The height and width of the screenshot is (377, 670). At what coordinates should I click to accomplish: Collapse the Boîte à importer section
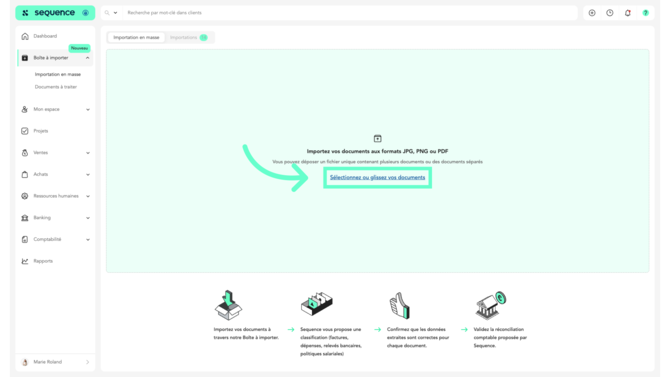tap(88, 58)
